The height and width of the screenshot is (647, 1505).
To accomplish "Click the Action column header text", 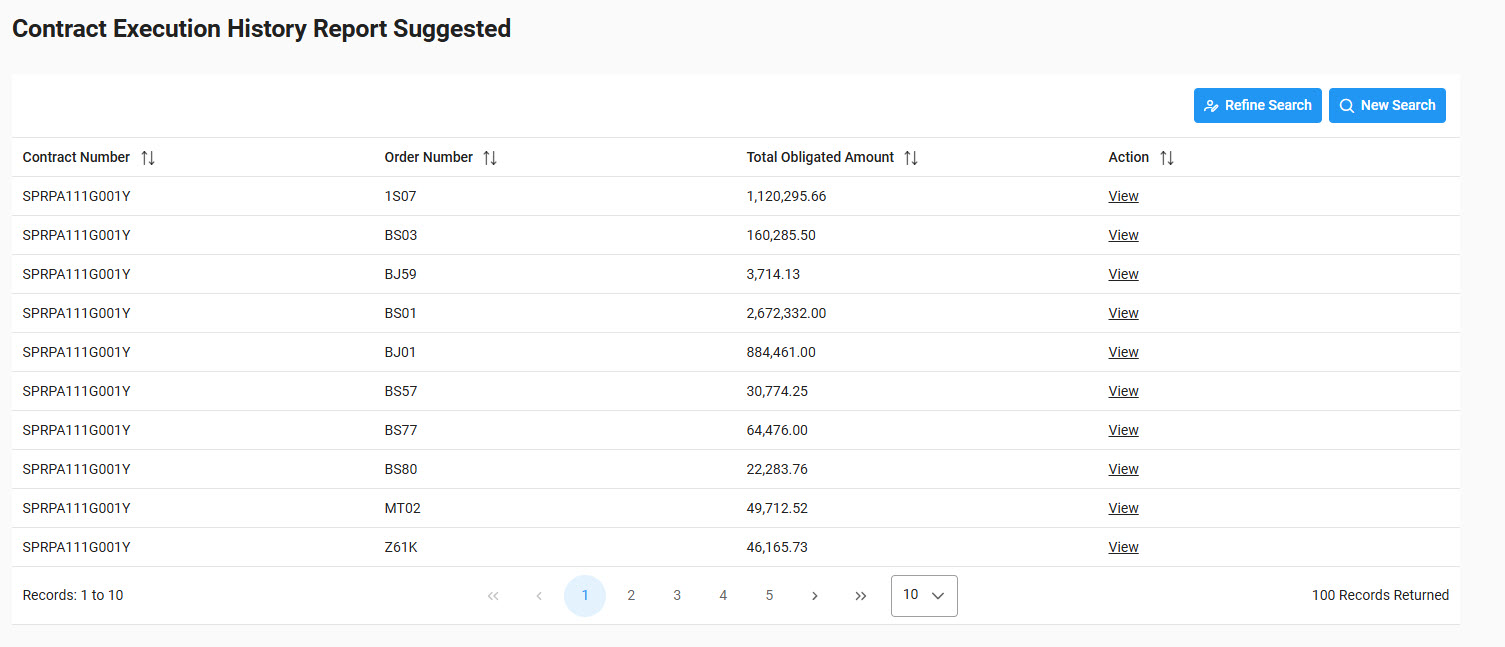I will (x=1128, y=157).
